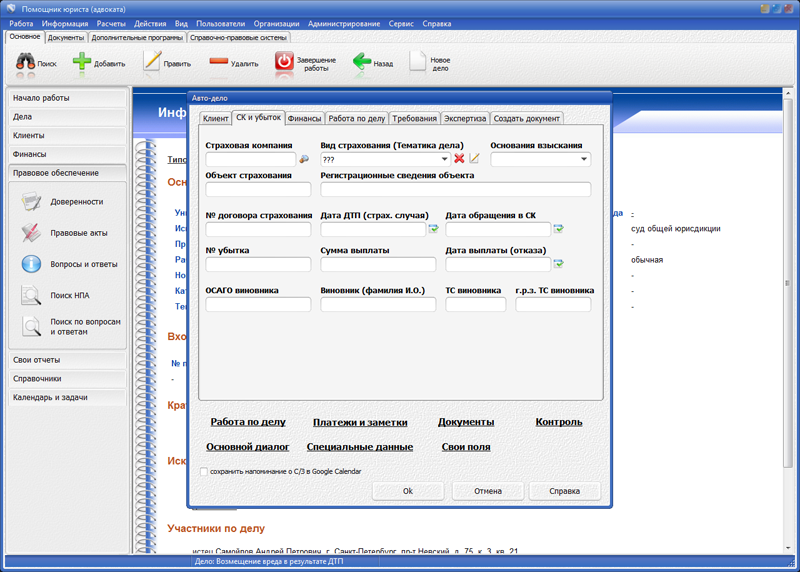The image size is (800, 572).
Task: Click into the Сумма выплаты field
Action: [378, 264]
